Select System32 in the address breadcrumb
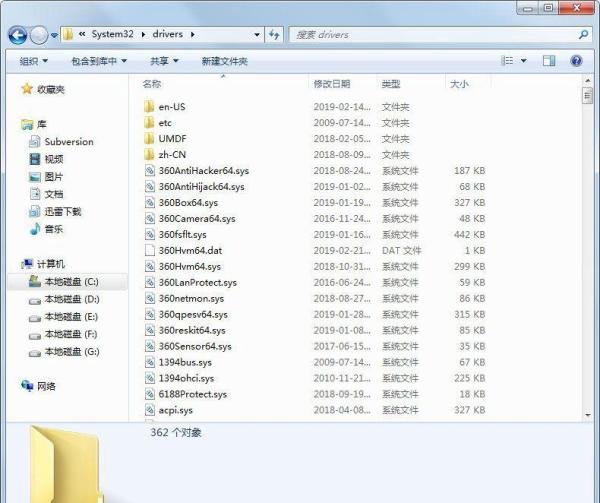 [112, 34]
